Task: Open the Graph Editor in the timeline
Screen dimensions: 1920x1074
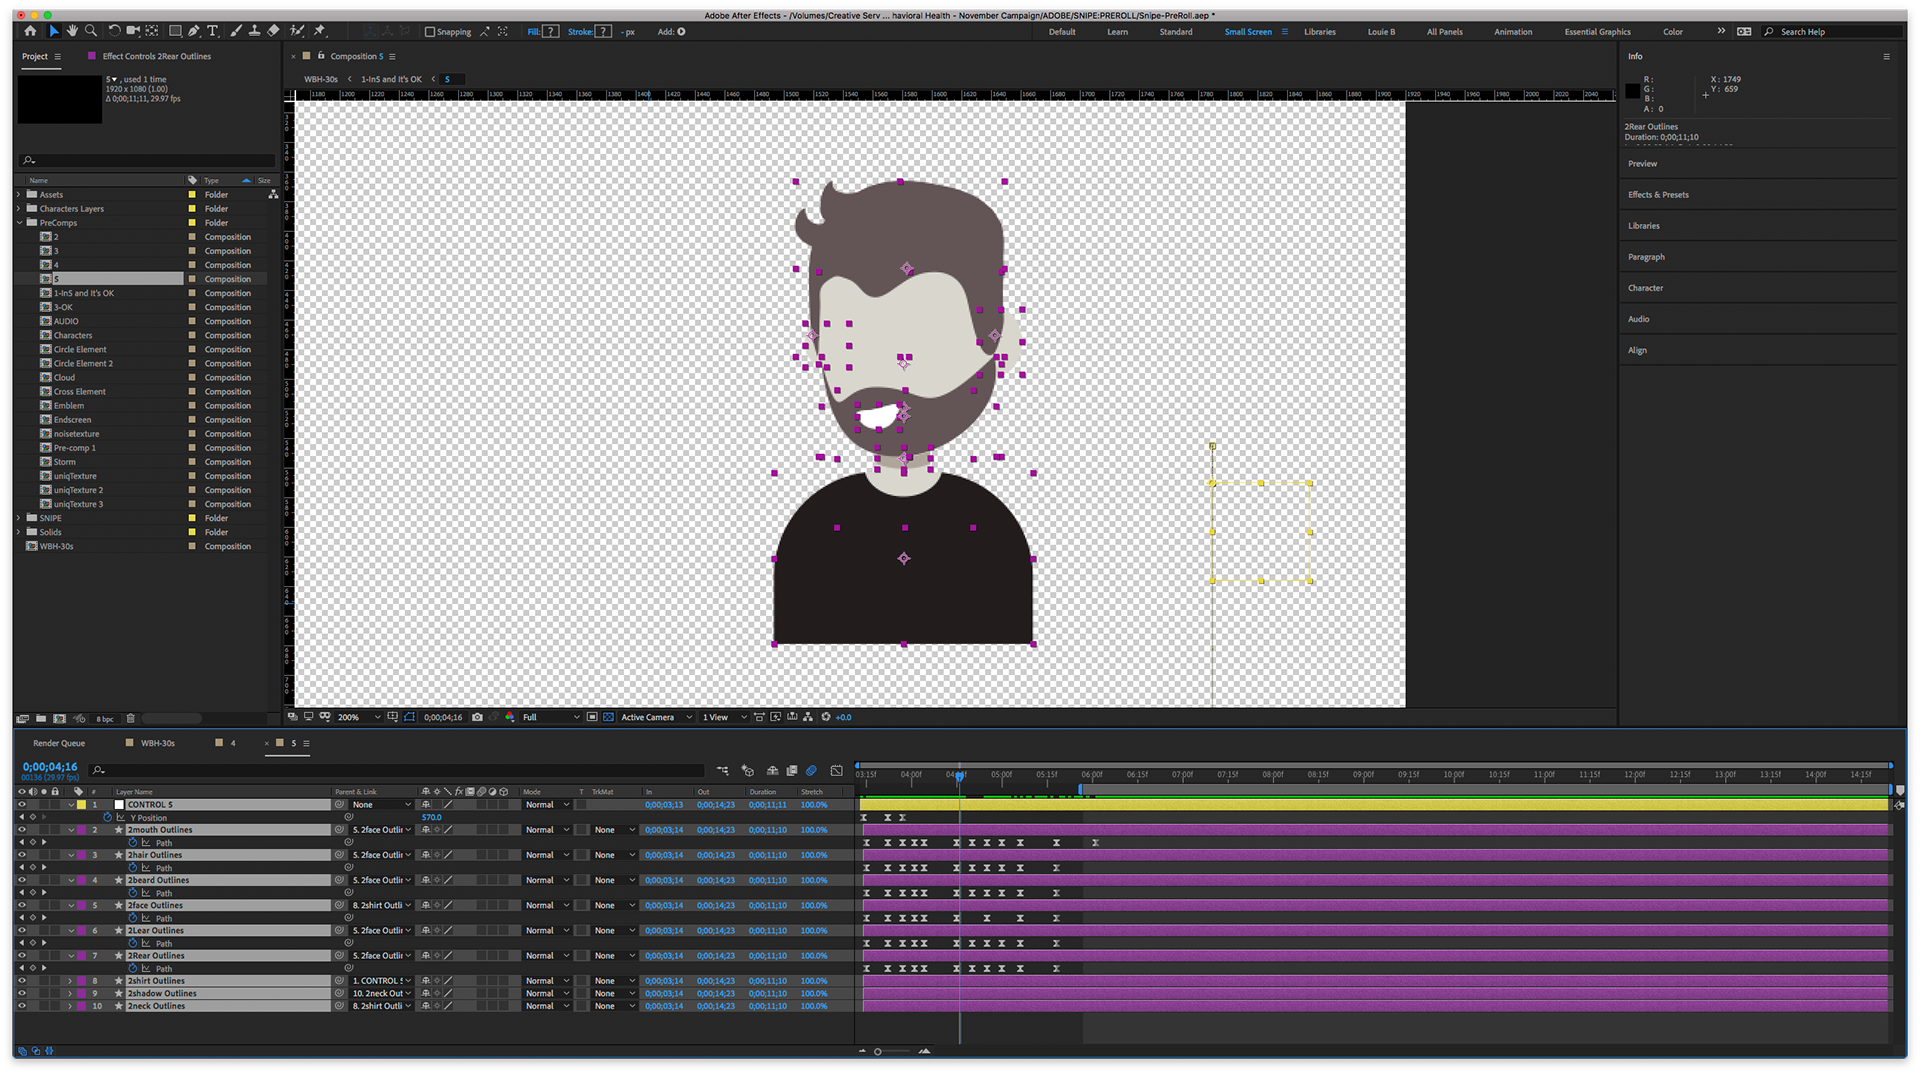Action: tap(836, 771)
